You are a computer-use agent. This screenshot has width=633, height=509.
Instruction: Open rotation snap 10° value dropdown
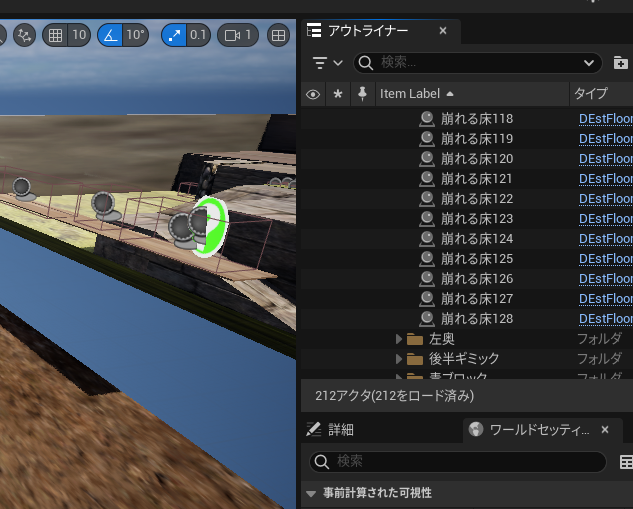point(135,36)
